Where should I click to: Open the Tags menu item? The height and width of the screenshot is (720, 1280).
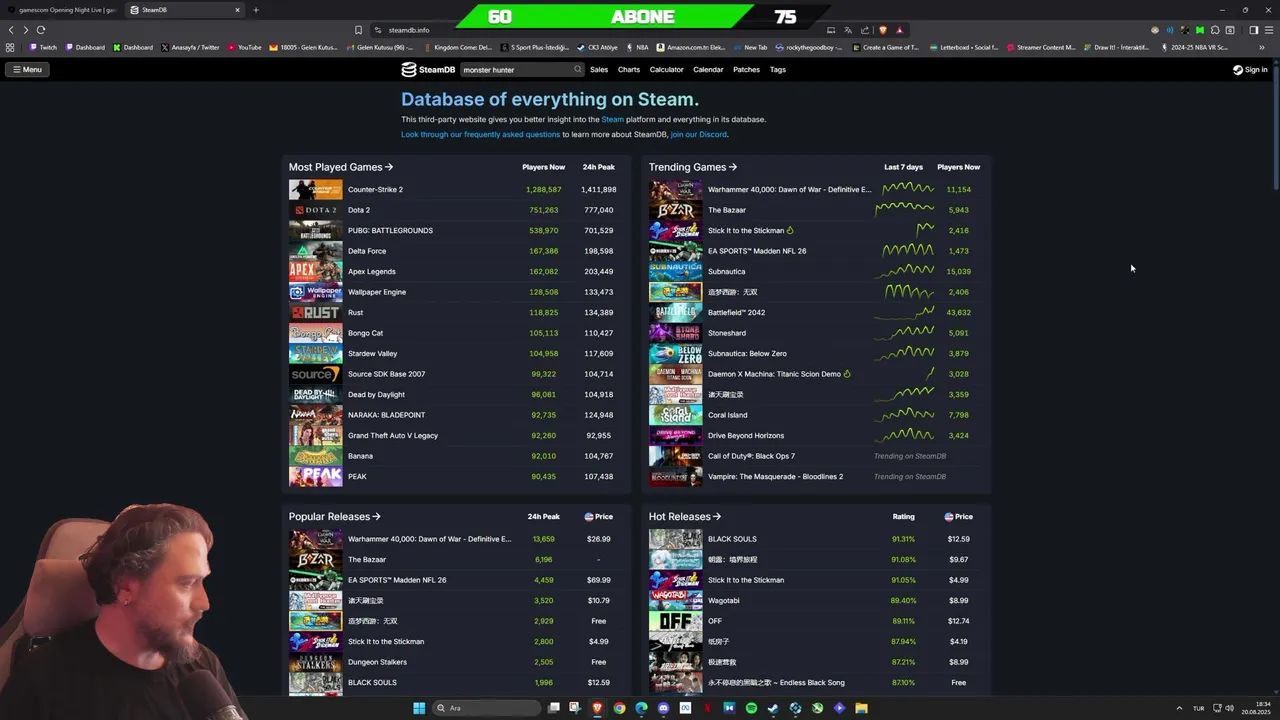778,70
